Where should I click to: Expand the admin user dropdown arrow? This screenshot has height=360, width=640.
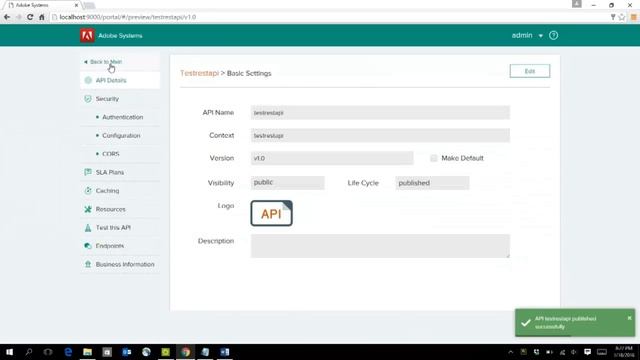pos(540,36)
